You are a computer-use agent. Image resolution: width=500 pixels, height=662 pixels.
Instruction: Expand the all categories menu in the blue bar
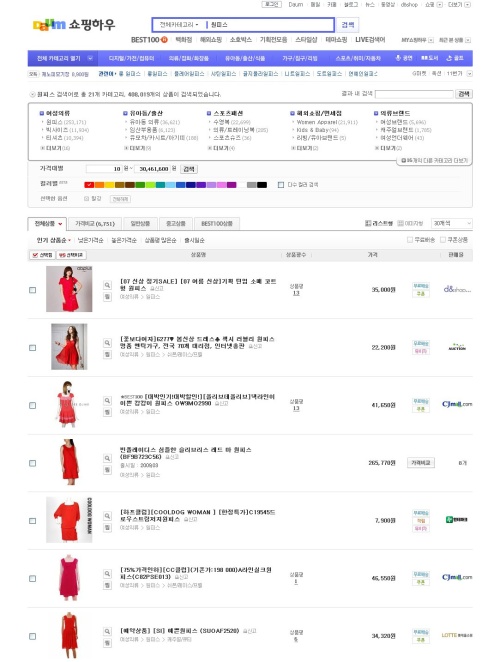click(65, 58)
